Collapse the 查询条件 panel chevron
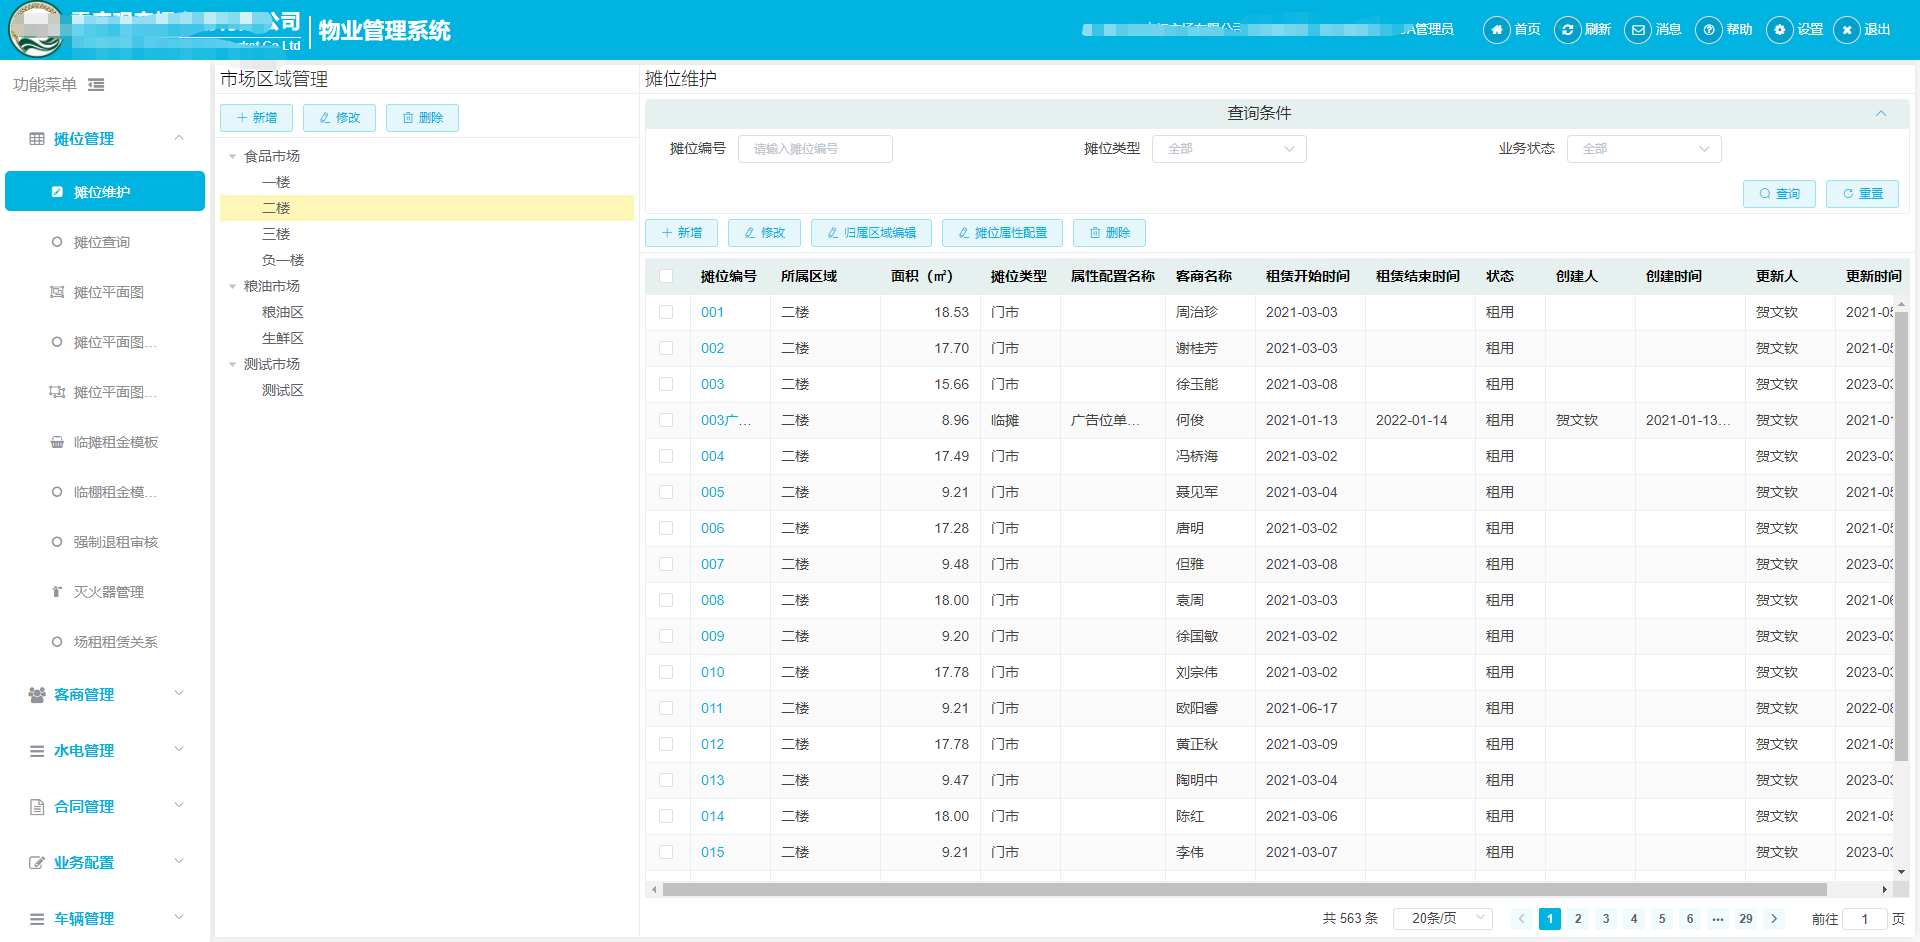 [x=1881, y=114]
